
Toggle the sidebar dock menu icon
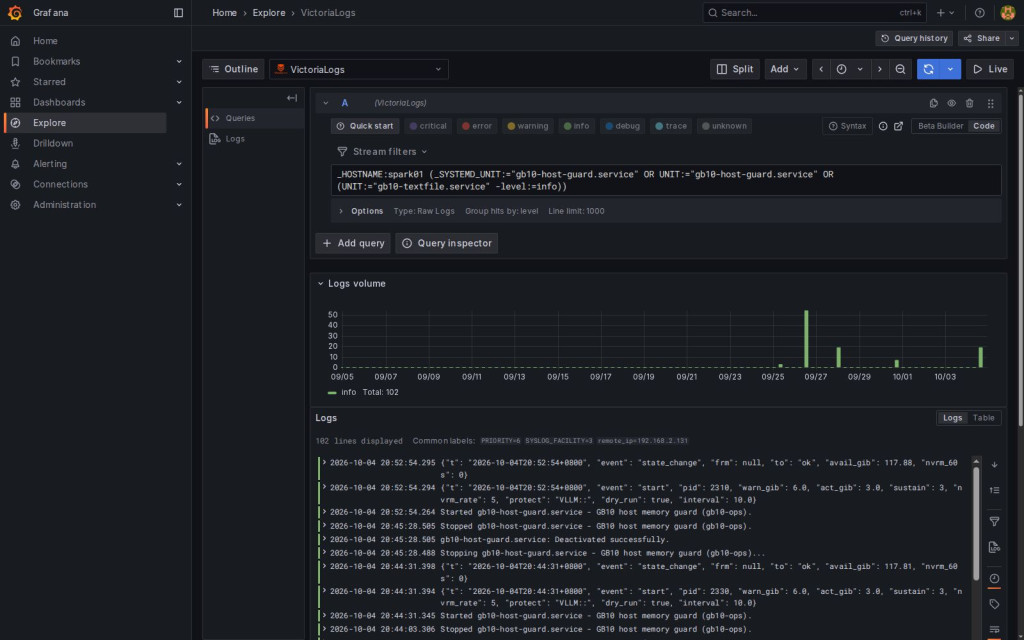(178, 12)
